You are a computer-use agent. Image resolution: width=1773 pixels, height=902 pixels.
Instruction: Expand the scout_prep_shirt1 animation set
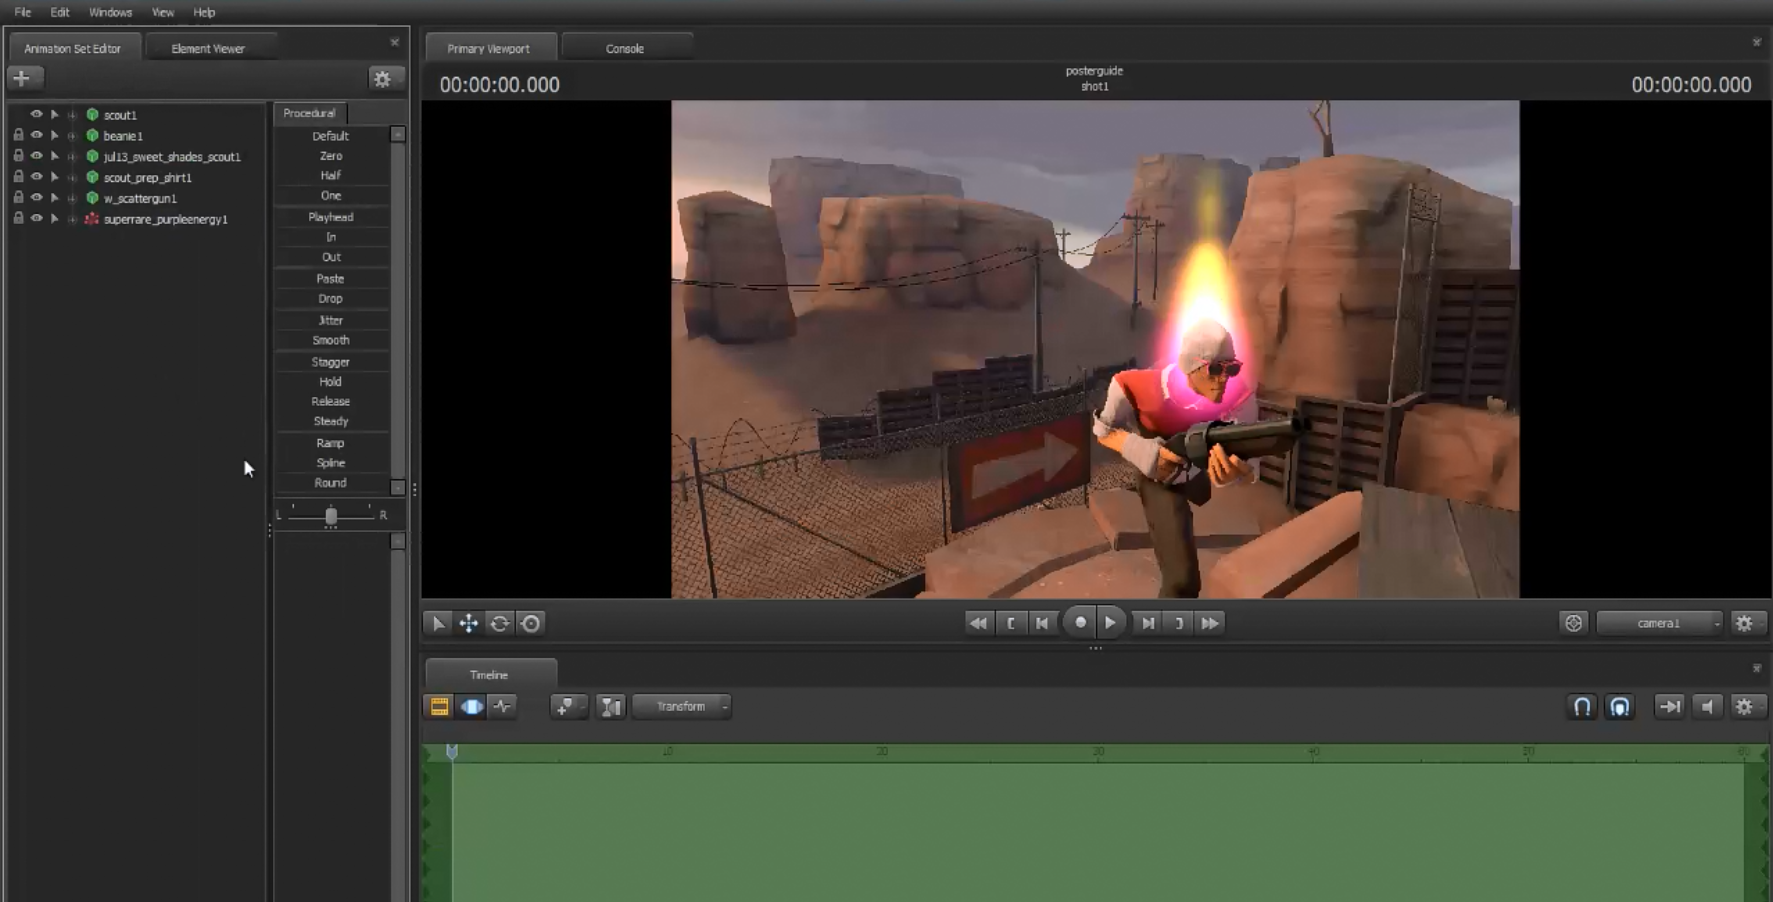(x=72, y=178)
